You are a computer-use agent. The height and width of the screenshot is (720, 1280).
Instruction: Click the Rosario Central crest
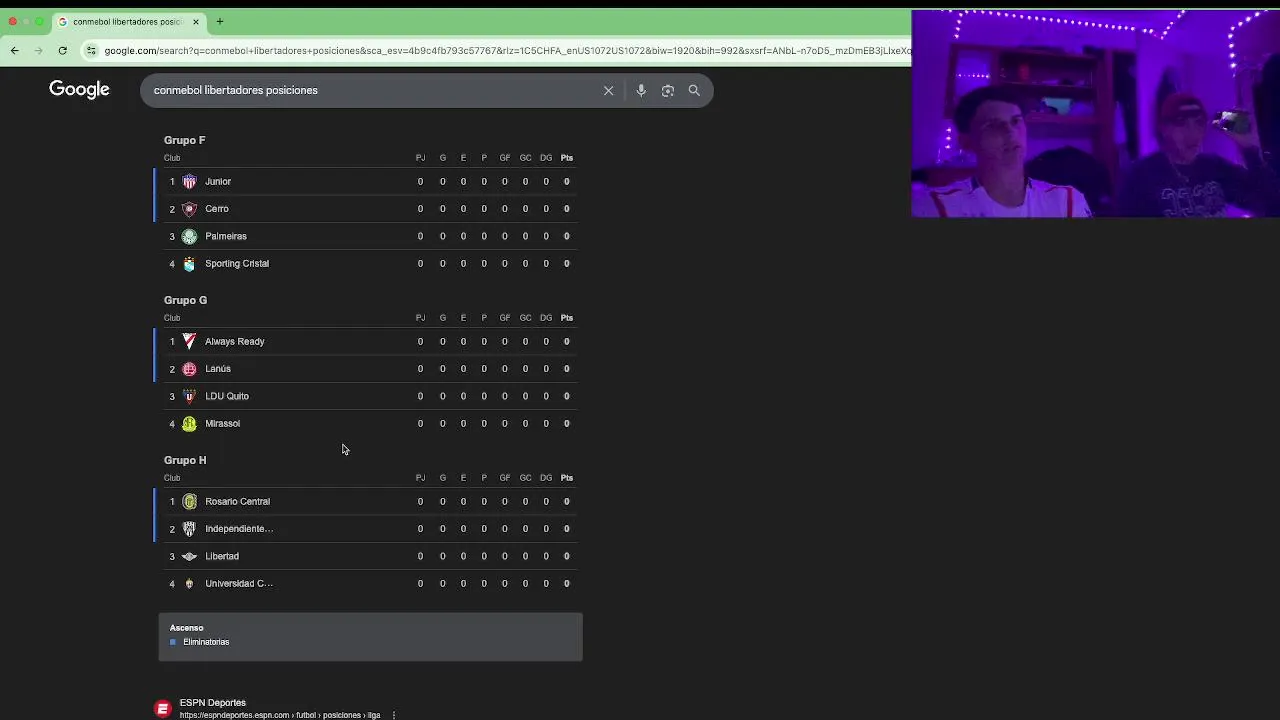(189, 501)
